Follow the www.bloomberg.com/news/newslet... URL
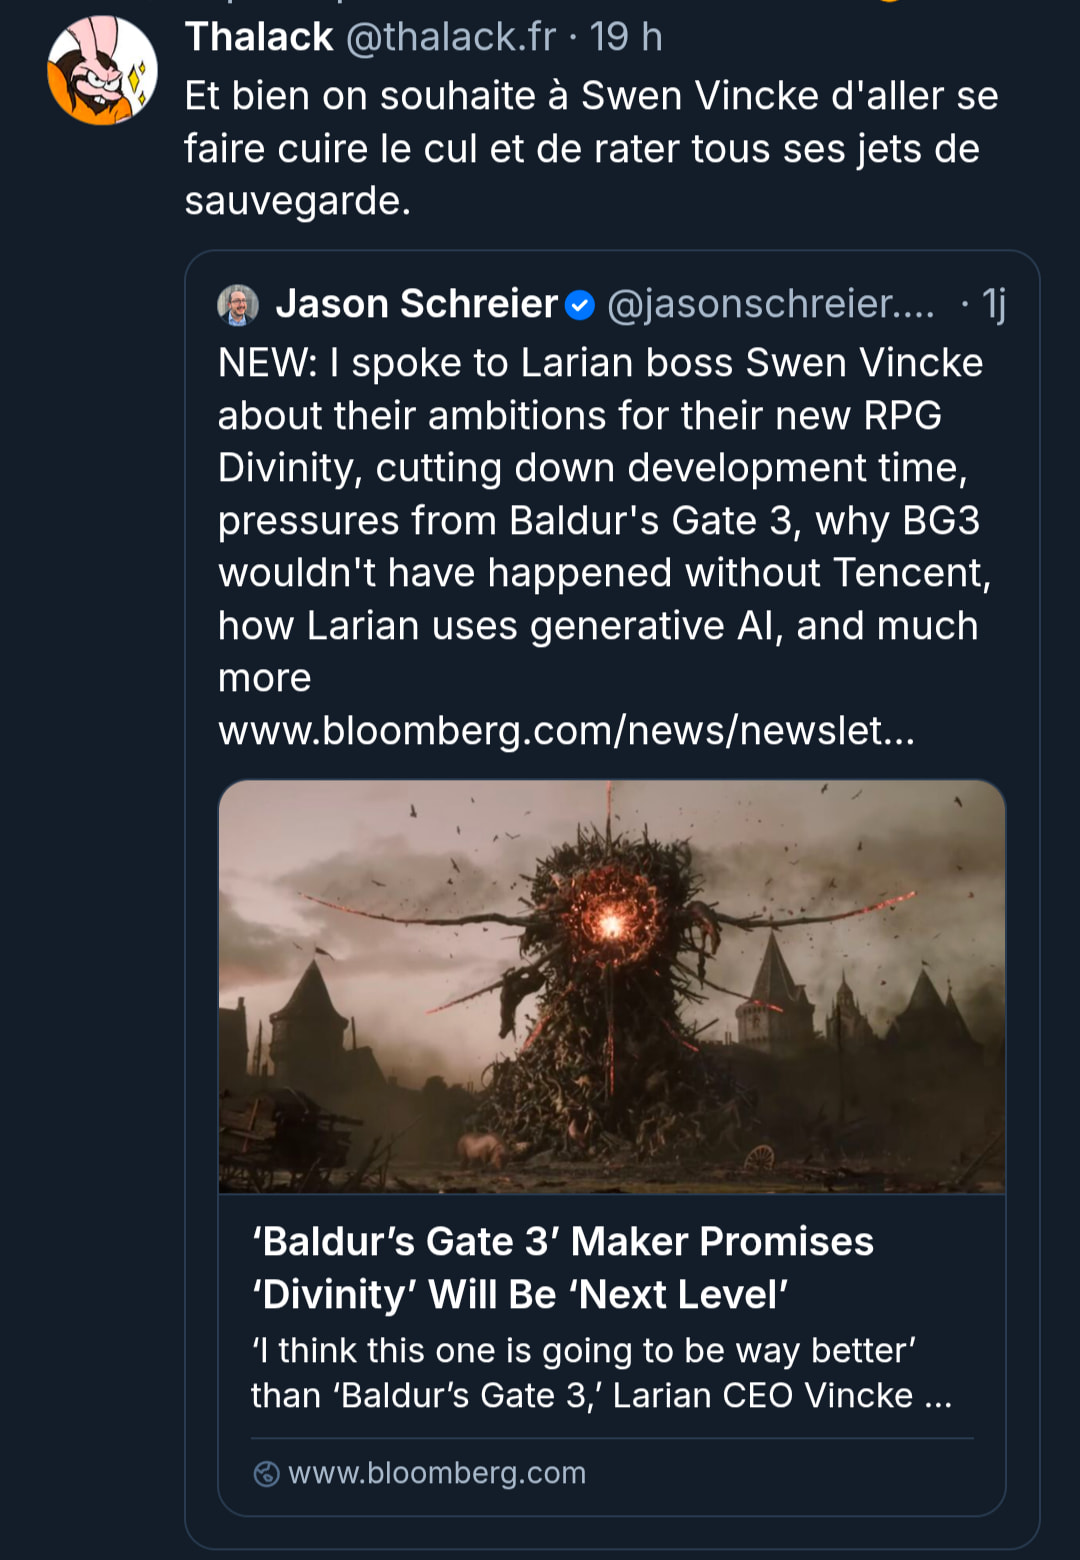 pos(566,731)
